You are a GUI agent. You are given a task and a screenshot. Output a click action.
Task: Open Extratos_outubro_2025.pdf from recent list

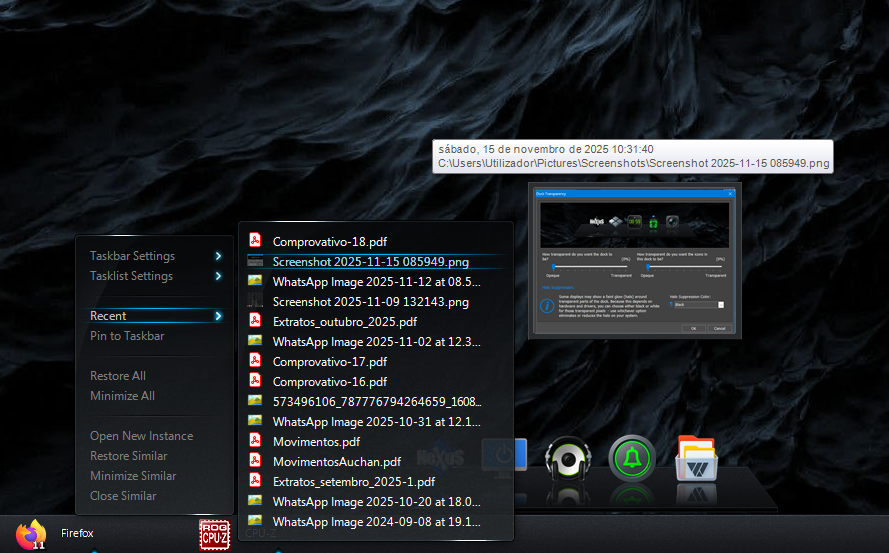[344, 321]
